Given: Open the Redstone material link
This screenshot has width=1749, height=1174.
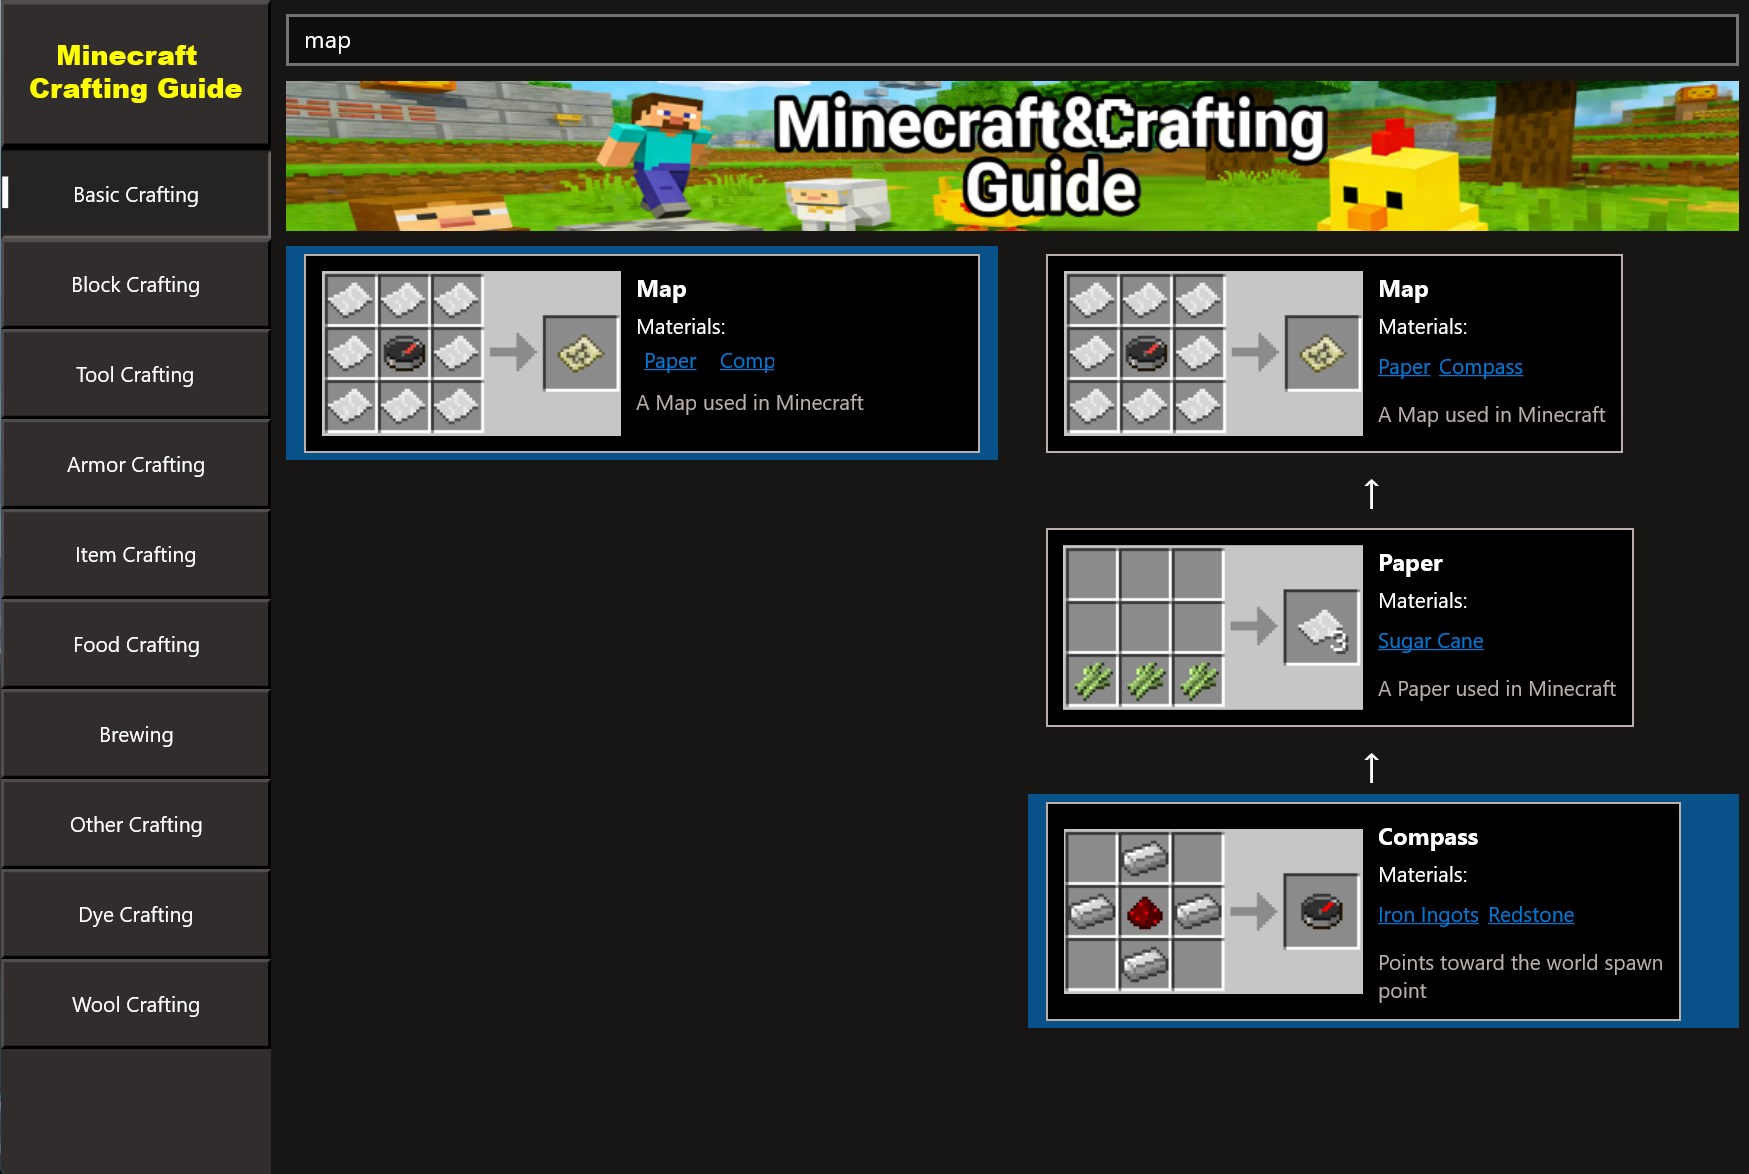Looking at the screenshot, I should tap(1531, 915).
